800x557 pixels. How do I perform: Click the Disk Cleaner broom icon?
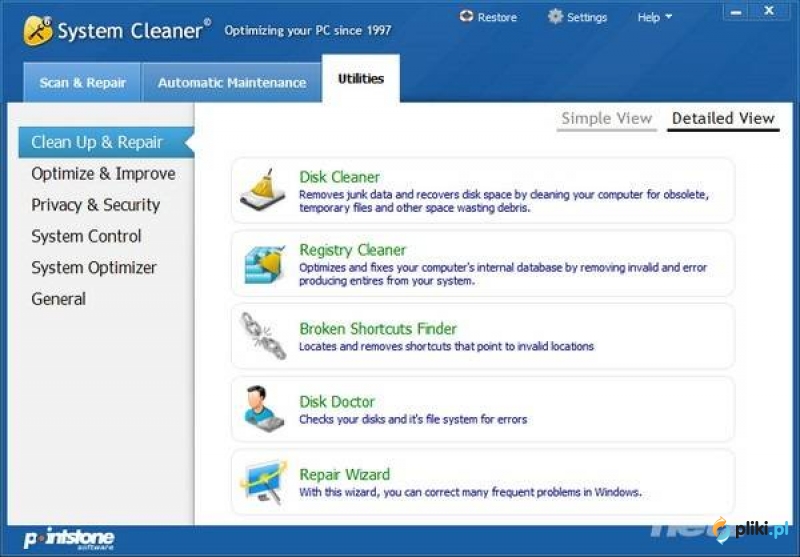(263, 190)
